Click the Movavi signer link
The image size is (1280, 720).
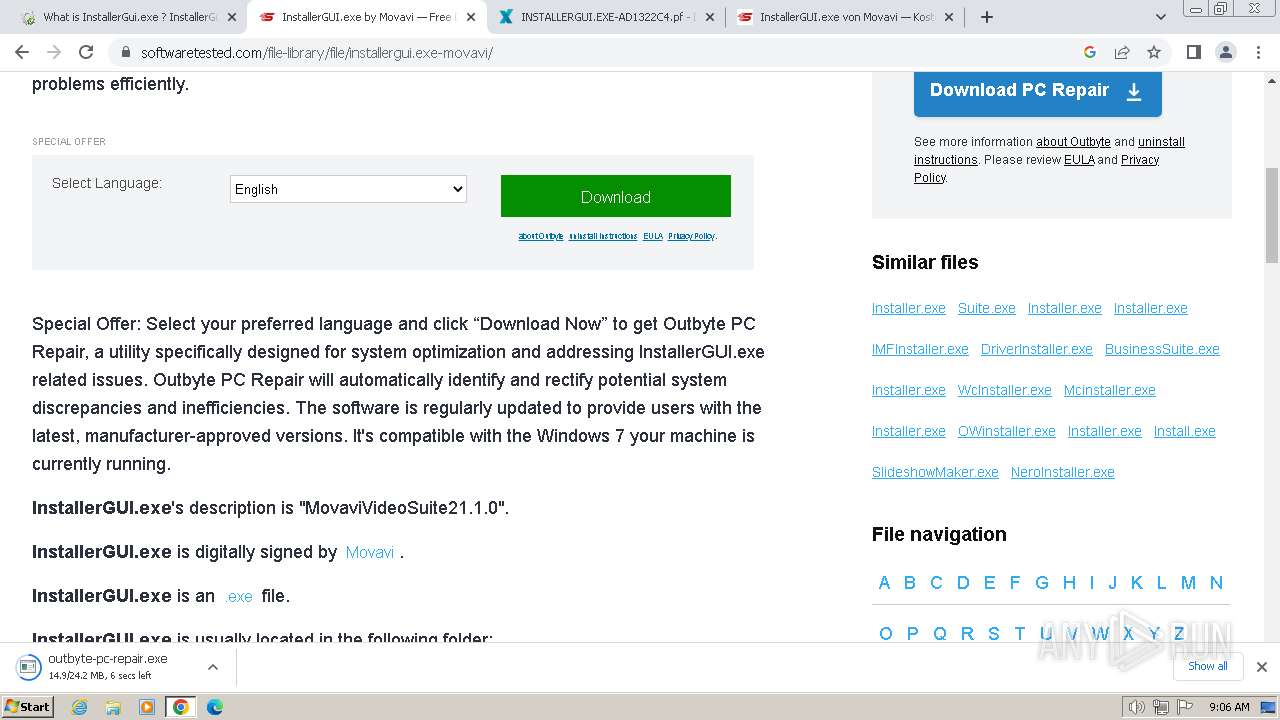tap(370, 552)
